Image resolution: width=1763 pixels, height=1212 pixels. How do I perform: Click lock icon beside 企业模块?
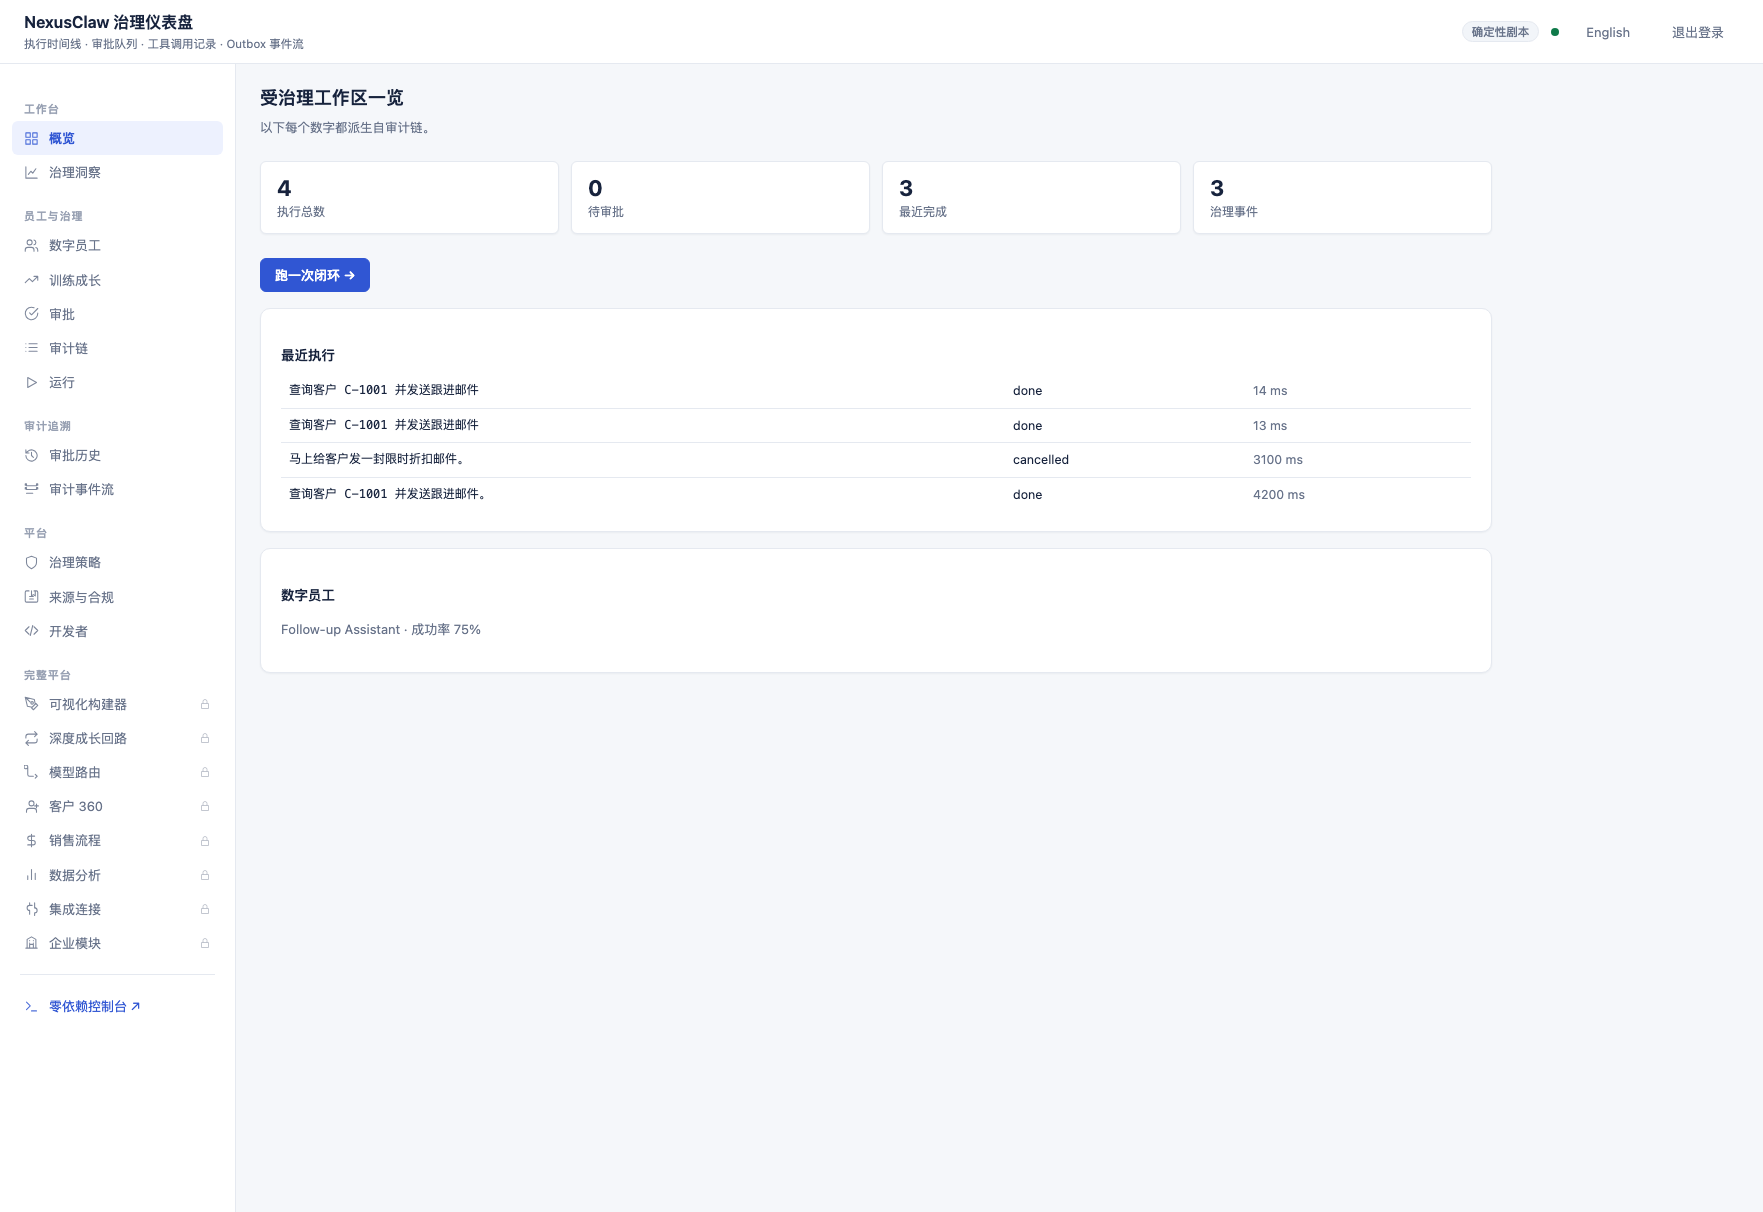click(x=205, y=943)
